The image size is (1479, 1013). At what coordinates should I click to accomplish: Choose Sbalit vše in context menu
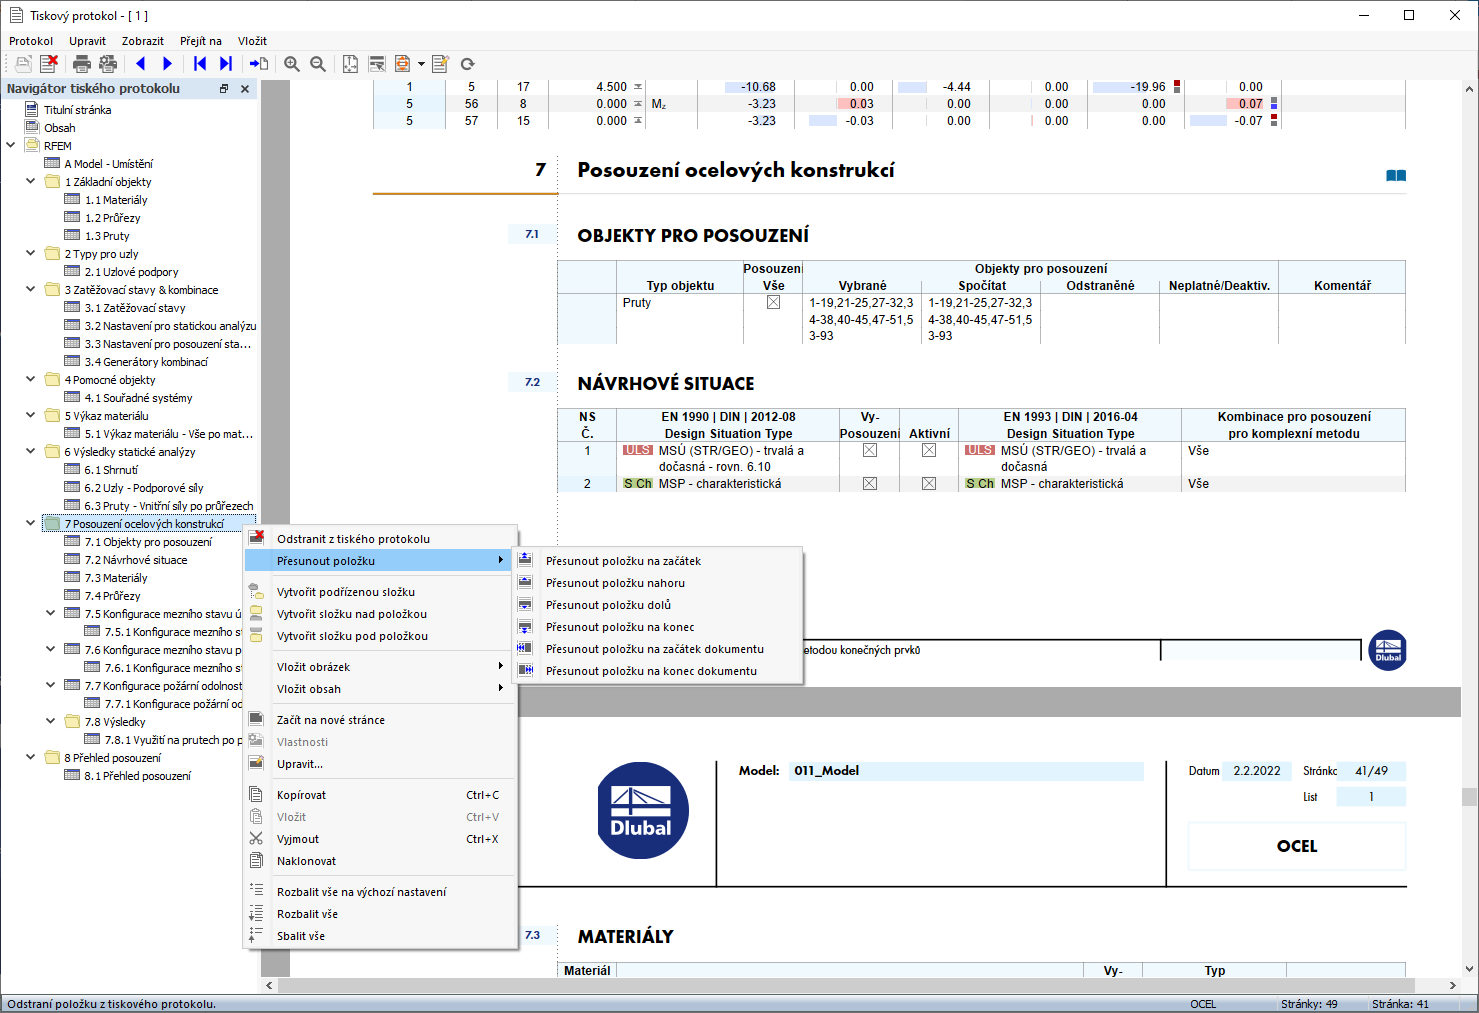(381, 936)
